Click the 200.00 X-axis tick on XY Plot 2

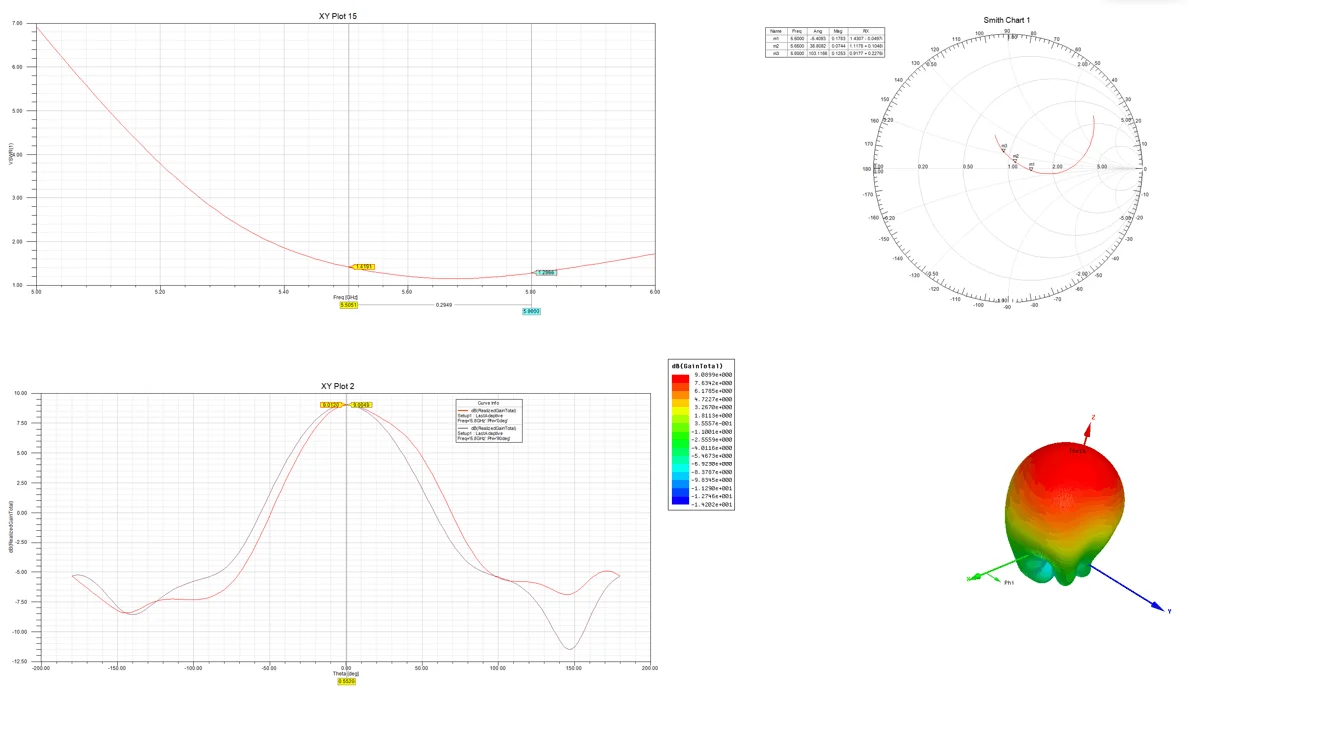[650, 668]
